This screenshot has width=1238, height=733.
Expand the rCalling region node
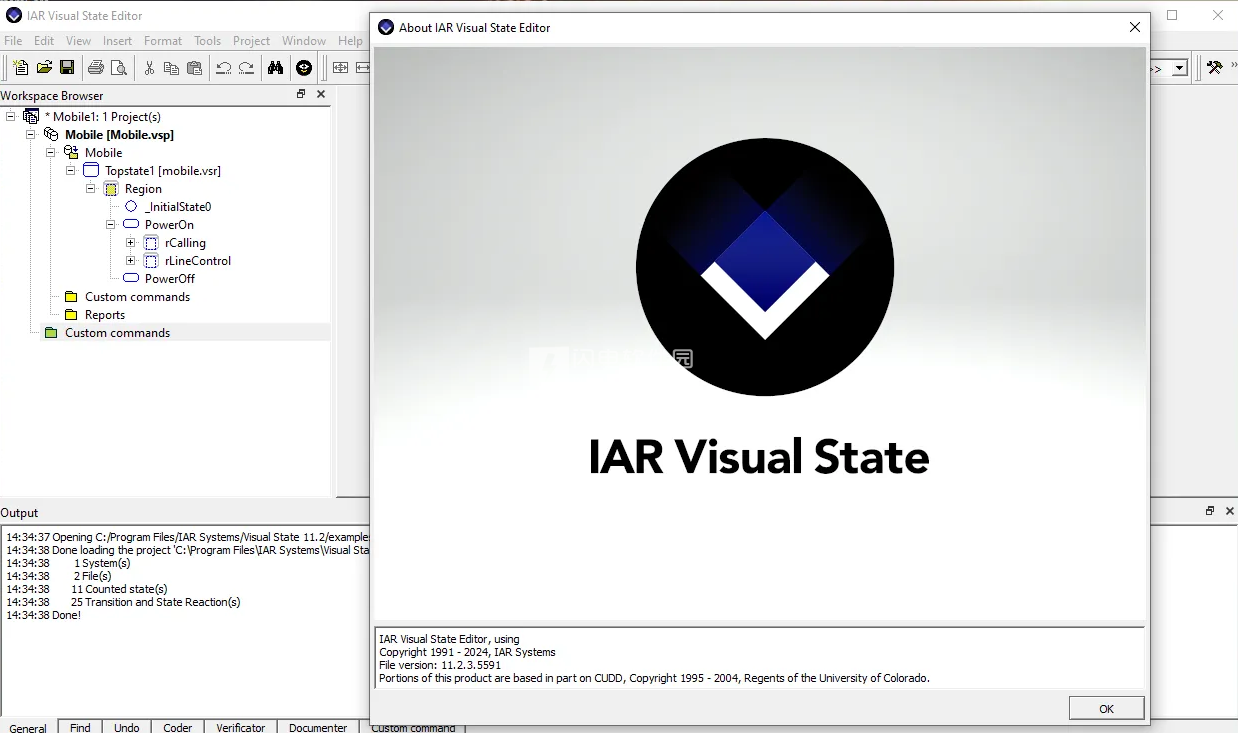(x=130, y=243)
